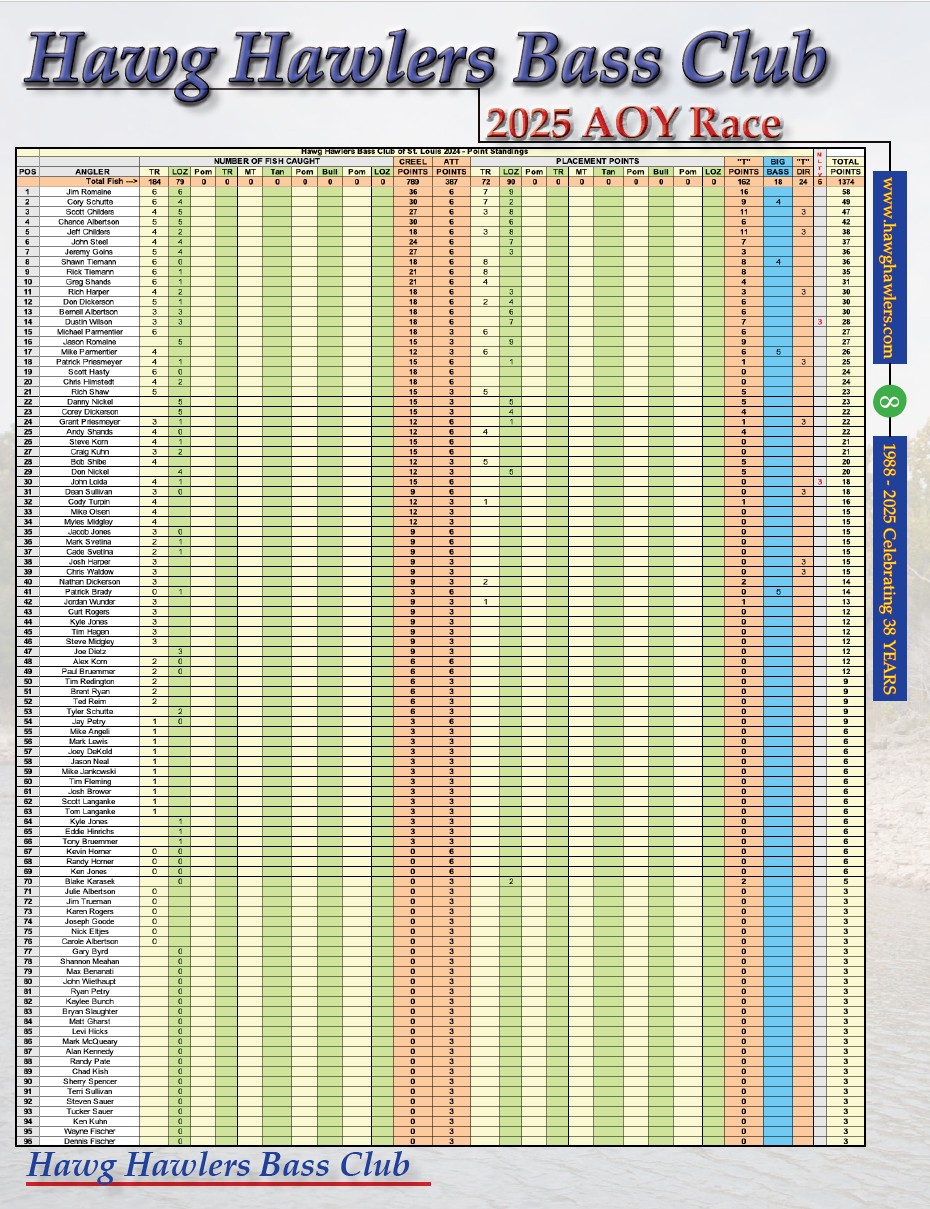The image size is (930, 1209).
Task: Click angler name Dustin Wilson
Action: coord(89,321)
